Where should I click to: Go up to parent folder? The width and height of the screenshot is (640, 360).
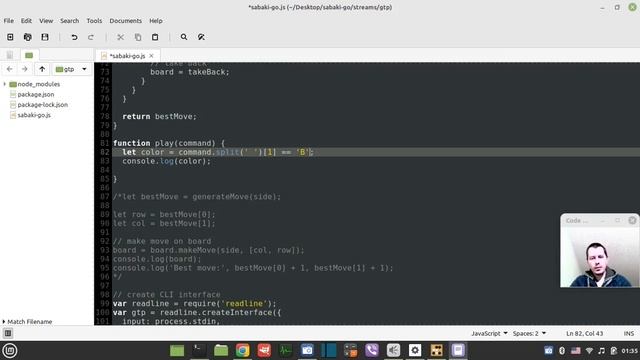pos(42,69)
